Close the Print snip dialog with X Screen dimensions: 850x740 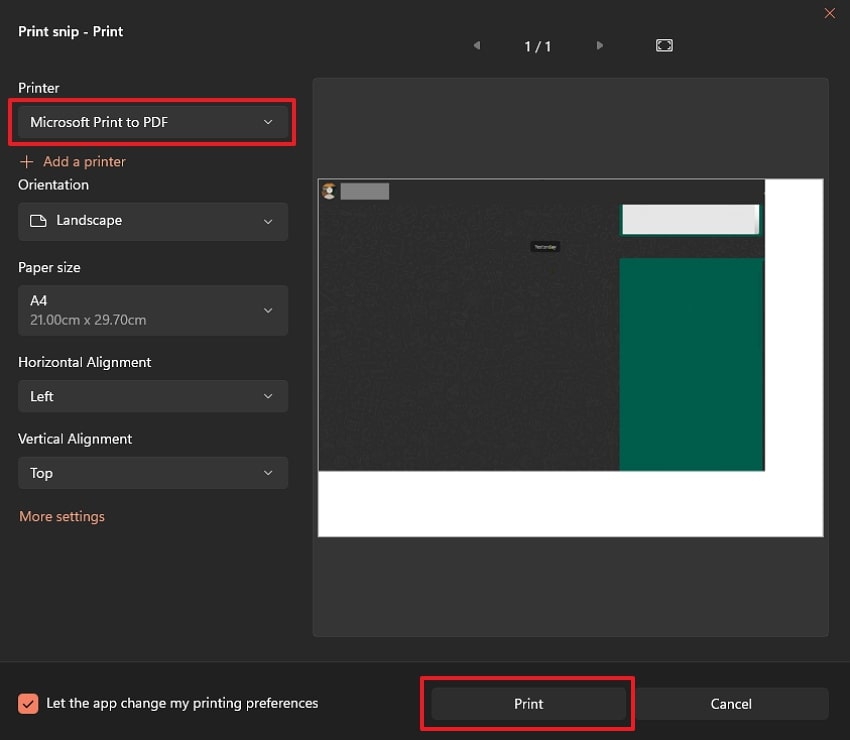point(829,13)
